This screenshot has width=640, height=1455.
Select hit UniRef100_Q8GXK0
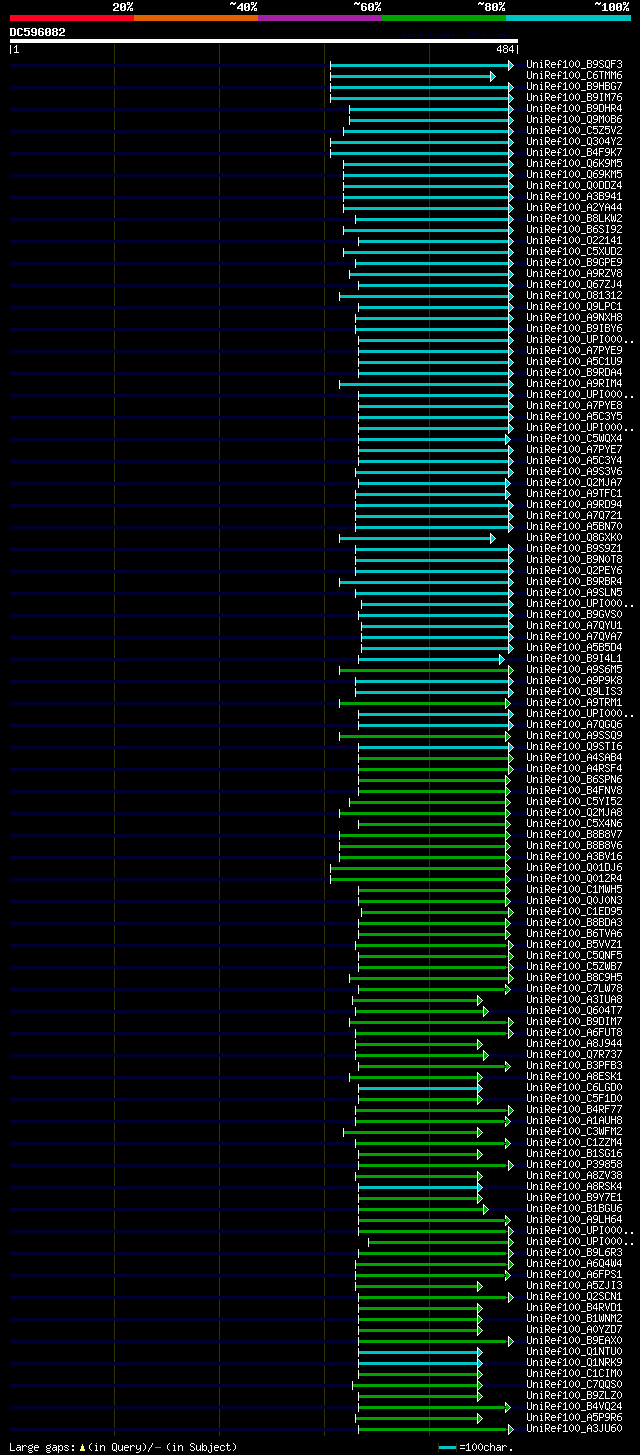pos(574,538)
